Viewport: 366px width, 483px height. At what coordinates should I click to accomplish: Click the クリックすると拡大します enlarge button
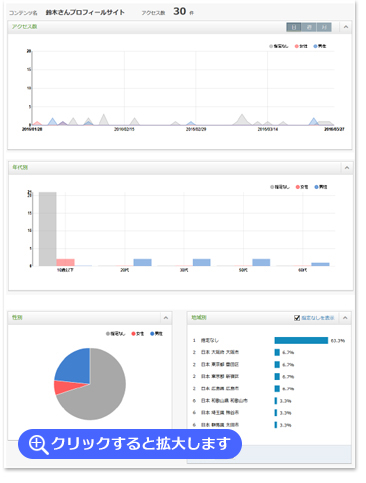130,444
